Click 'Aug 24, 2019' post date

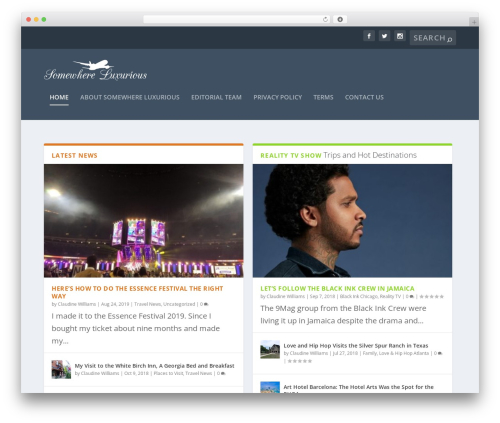(x=115, y=304)
